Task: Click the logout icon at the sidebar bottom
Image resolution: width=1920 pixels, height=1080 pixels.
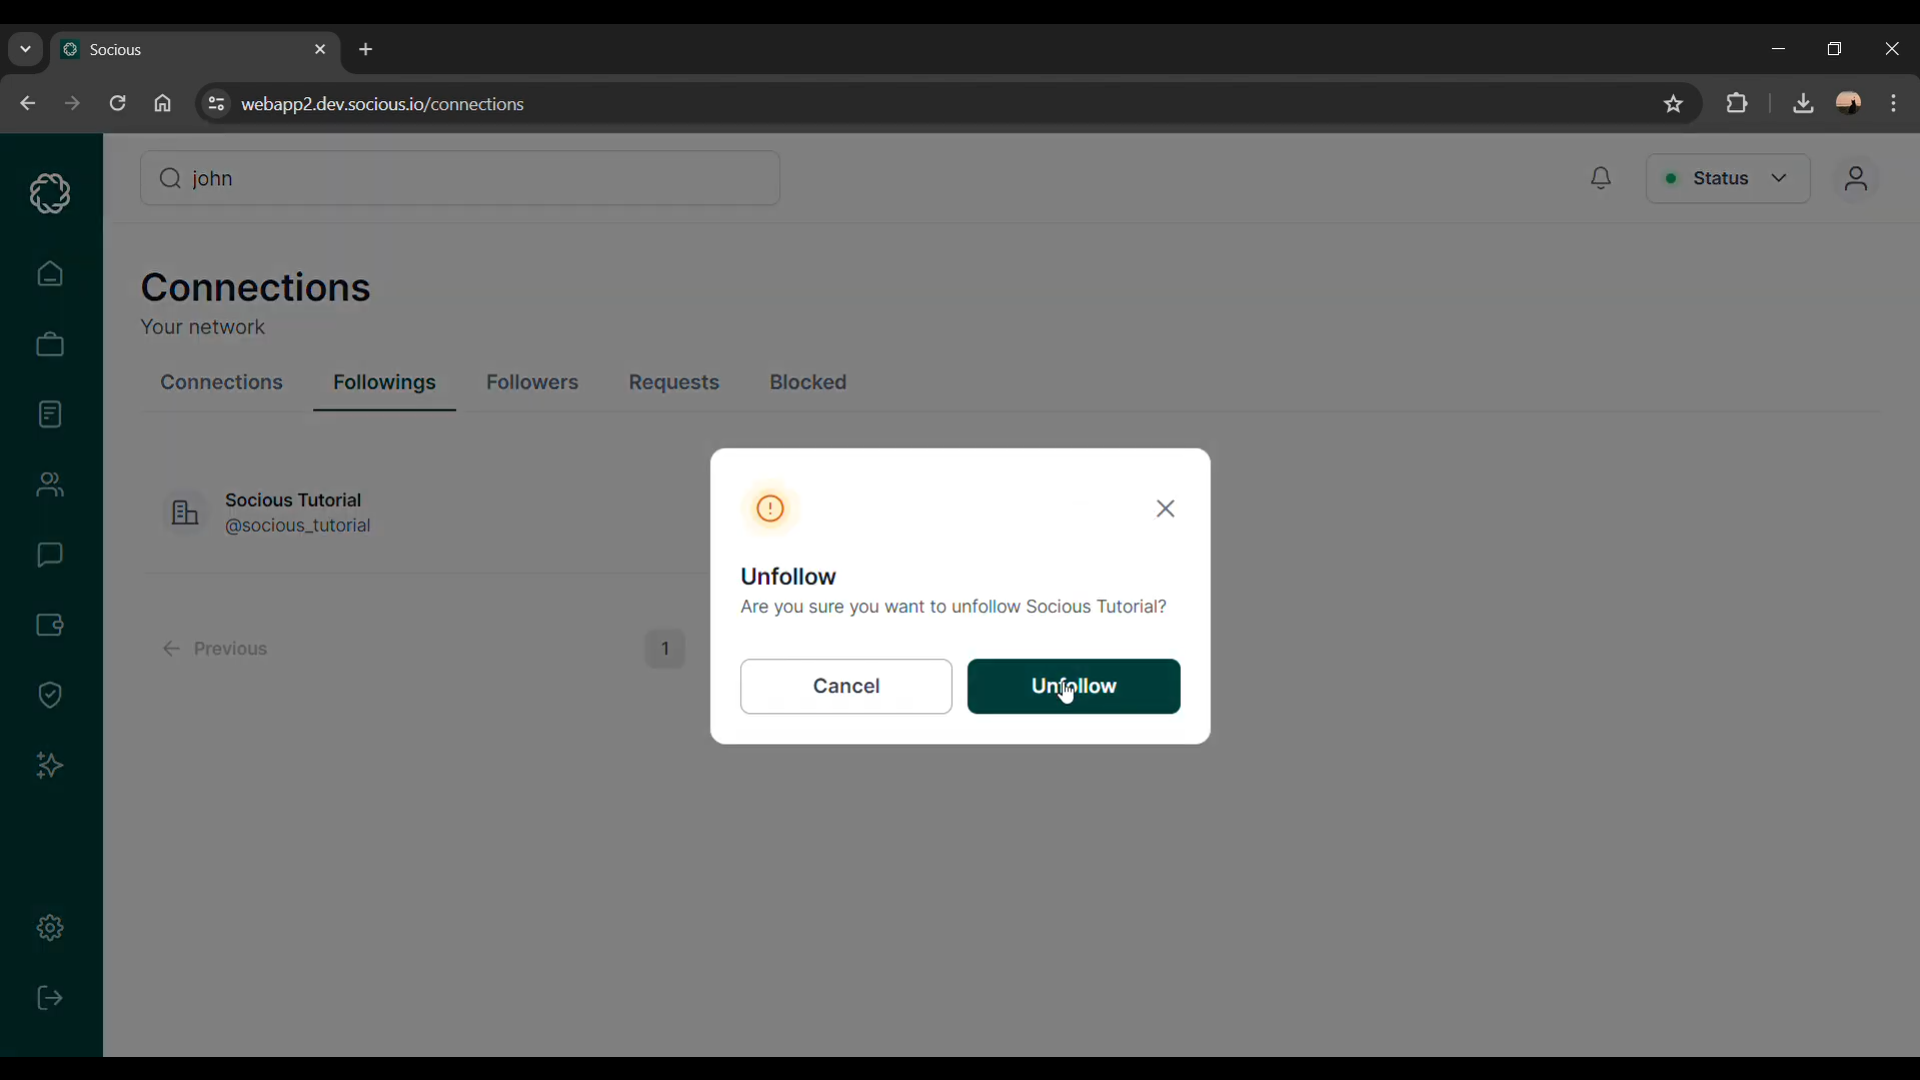Action: point(50,999)
